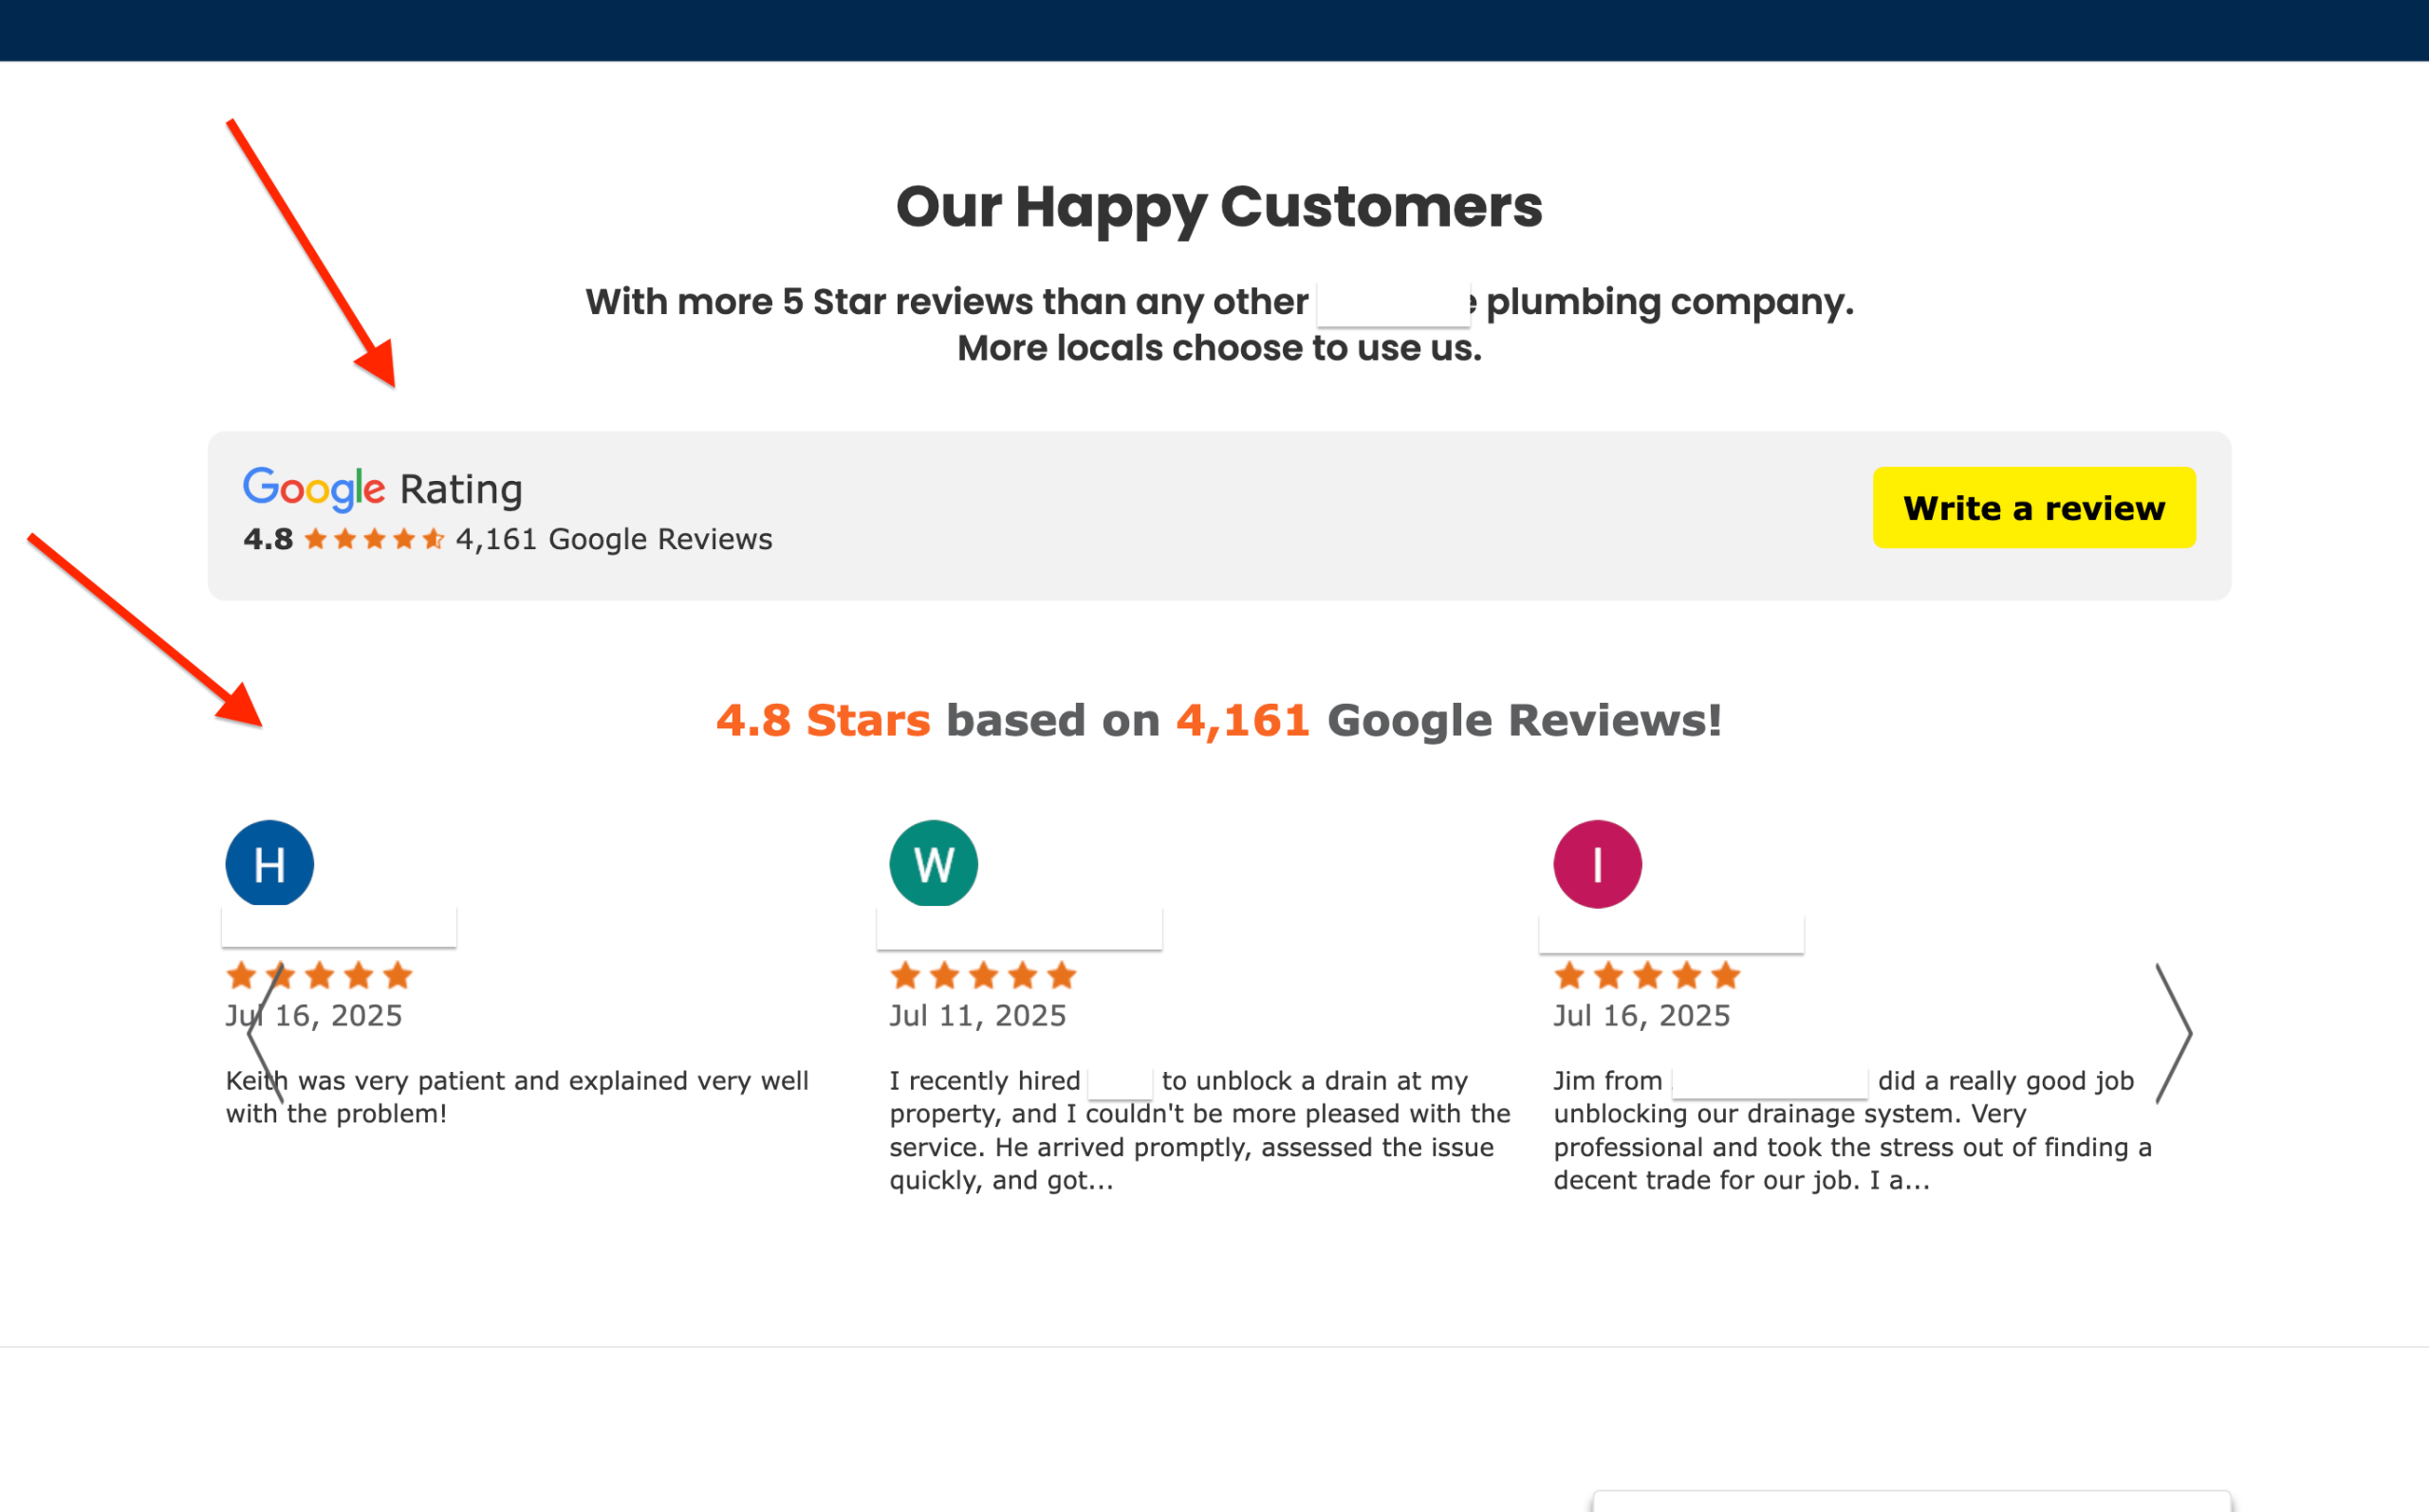Click the Google logo in the rating widget

pos(313,489)
